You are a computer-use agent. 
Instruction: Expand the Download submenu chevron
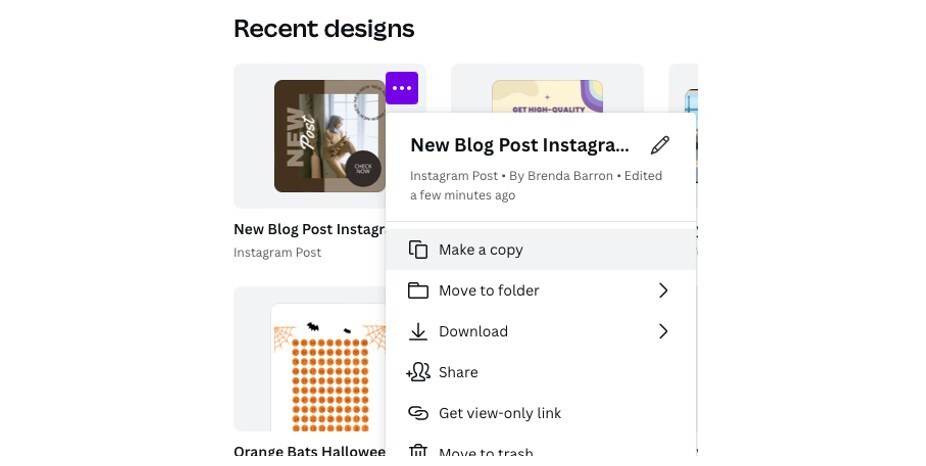click(663, 332)
